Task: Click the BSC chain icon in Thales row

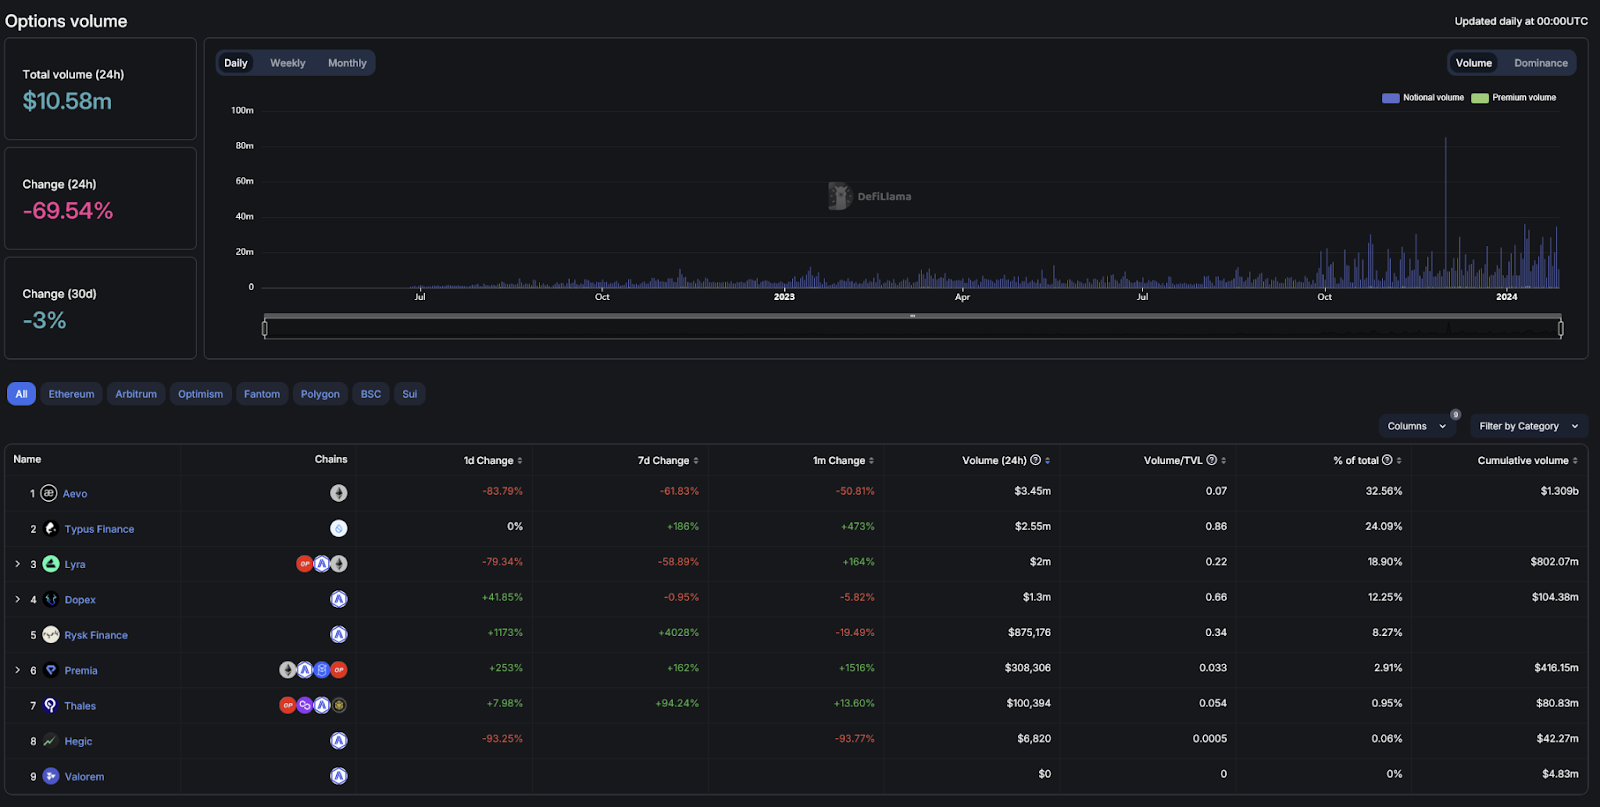Action: coord(339,705)
